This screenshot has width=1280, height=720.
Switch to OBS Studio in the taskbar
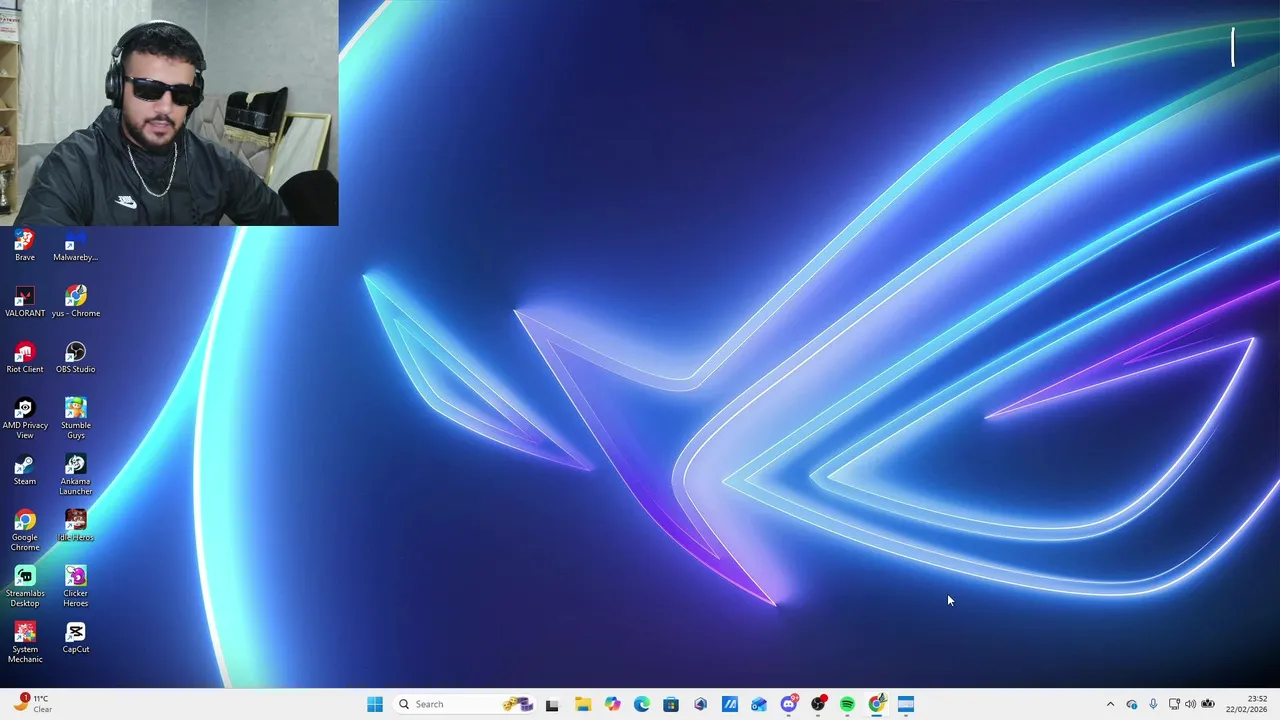pos(818,704)
